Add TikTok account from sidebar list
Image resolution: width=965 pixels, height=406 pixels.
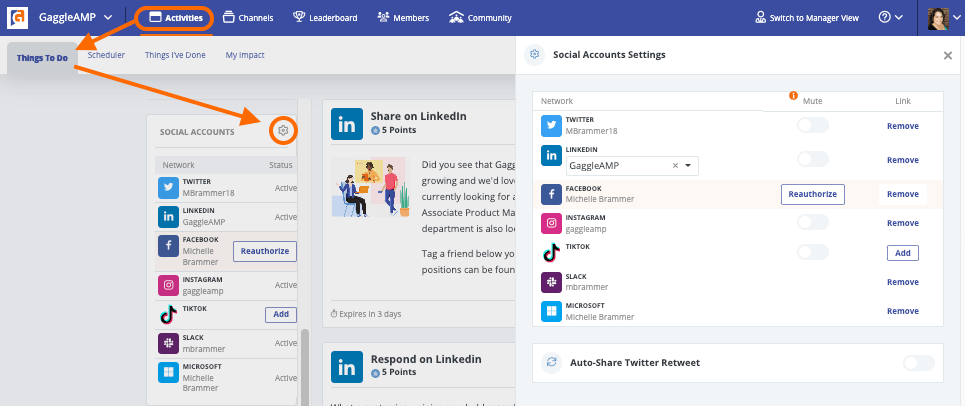[x=281, y=314]
